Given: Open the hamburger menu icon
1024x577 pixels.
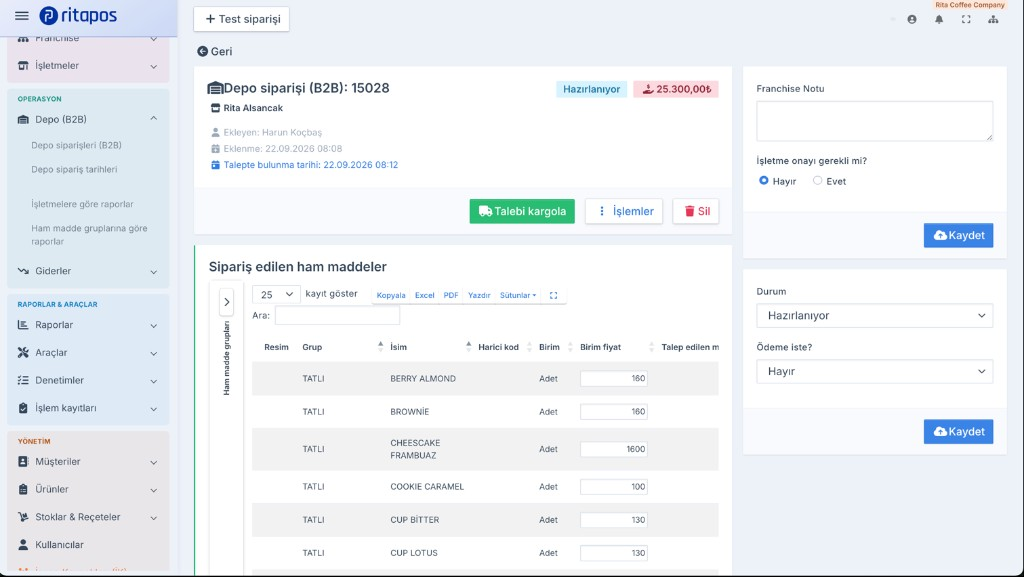Looking at the screenshot, I should 22,16.
